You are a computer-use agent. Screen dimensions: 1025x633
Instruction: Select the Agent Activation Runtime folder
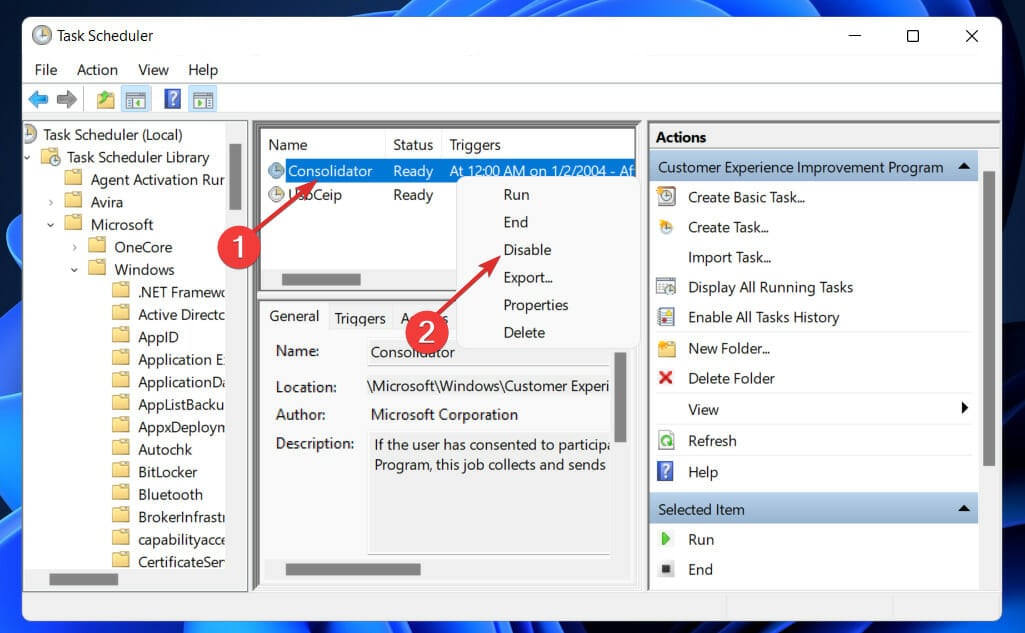[x=157, y=180]
